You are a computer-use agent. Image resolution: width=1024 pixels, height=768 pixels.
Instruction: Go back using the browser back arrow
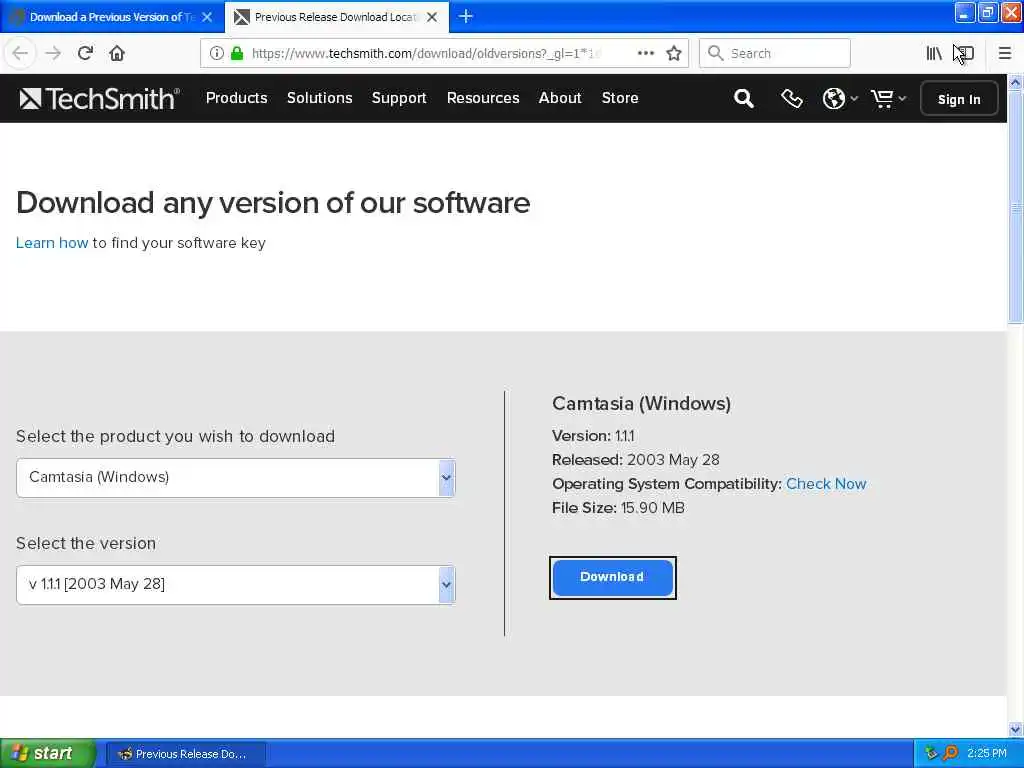coord(20,53)
